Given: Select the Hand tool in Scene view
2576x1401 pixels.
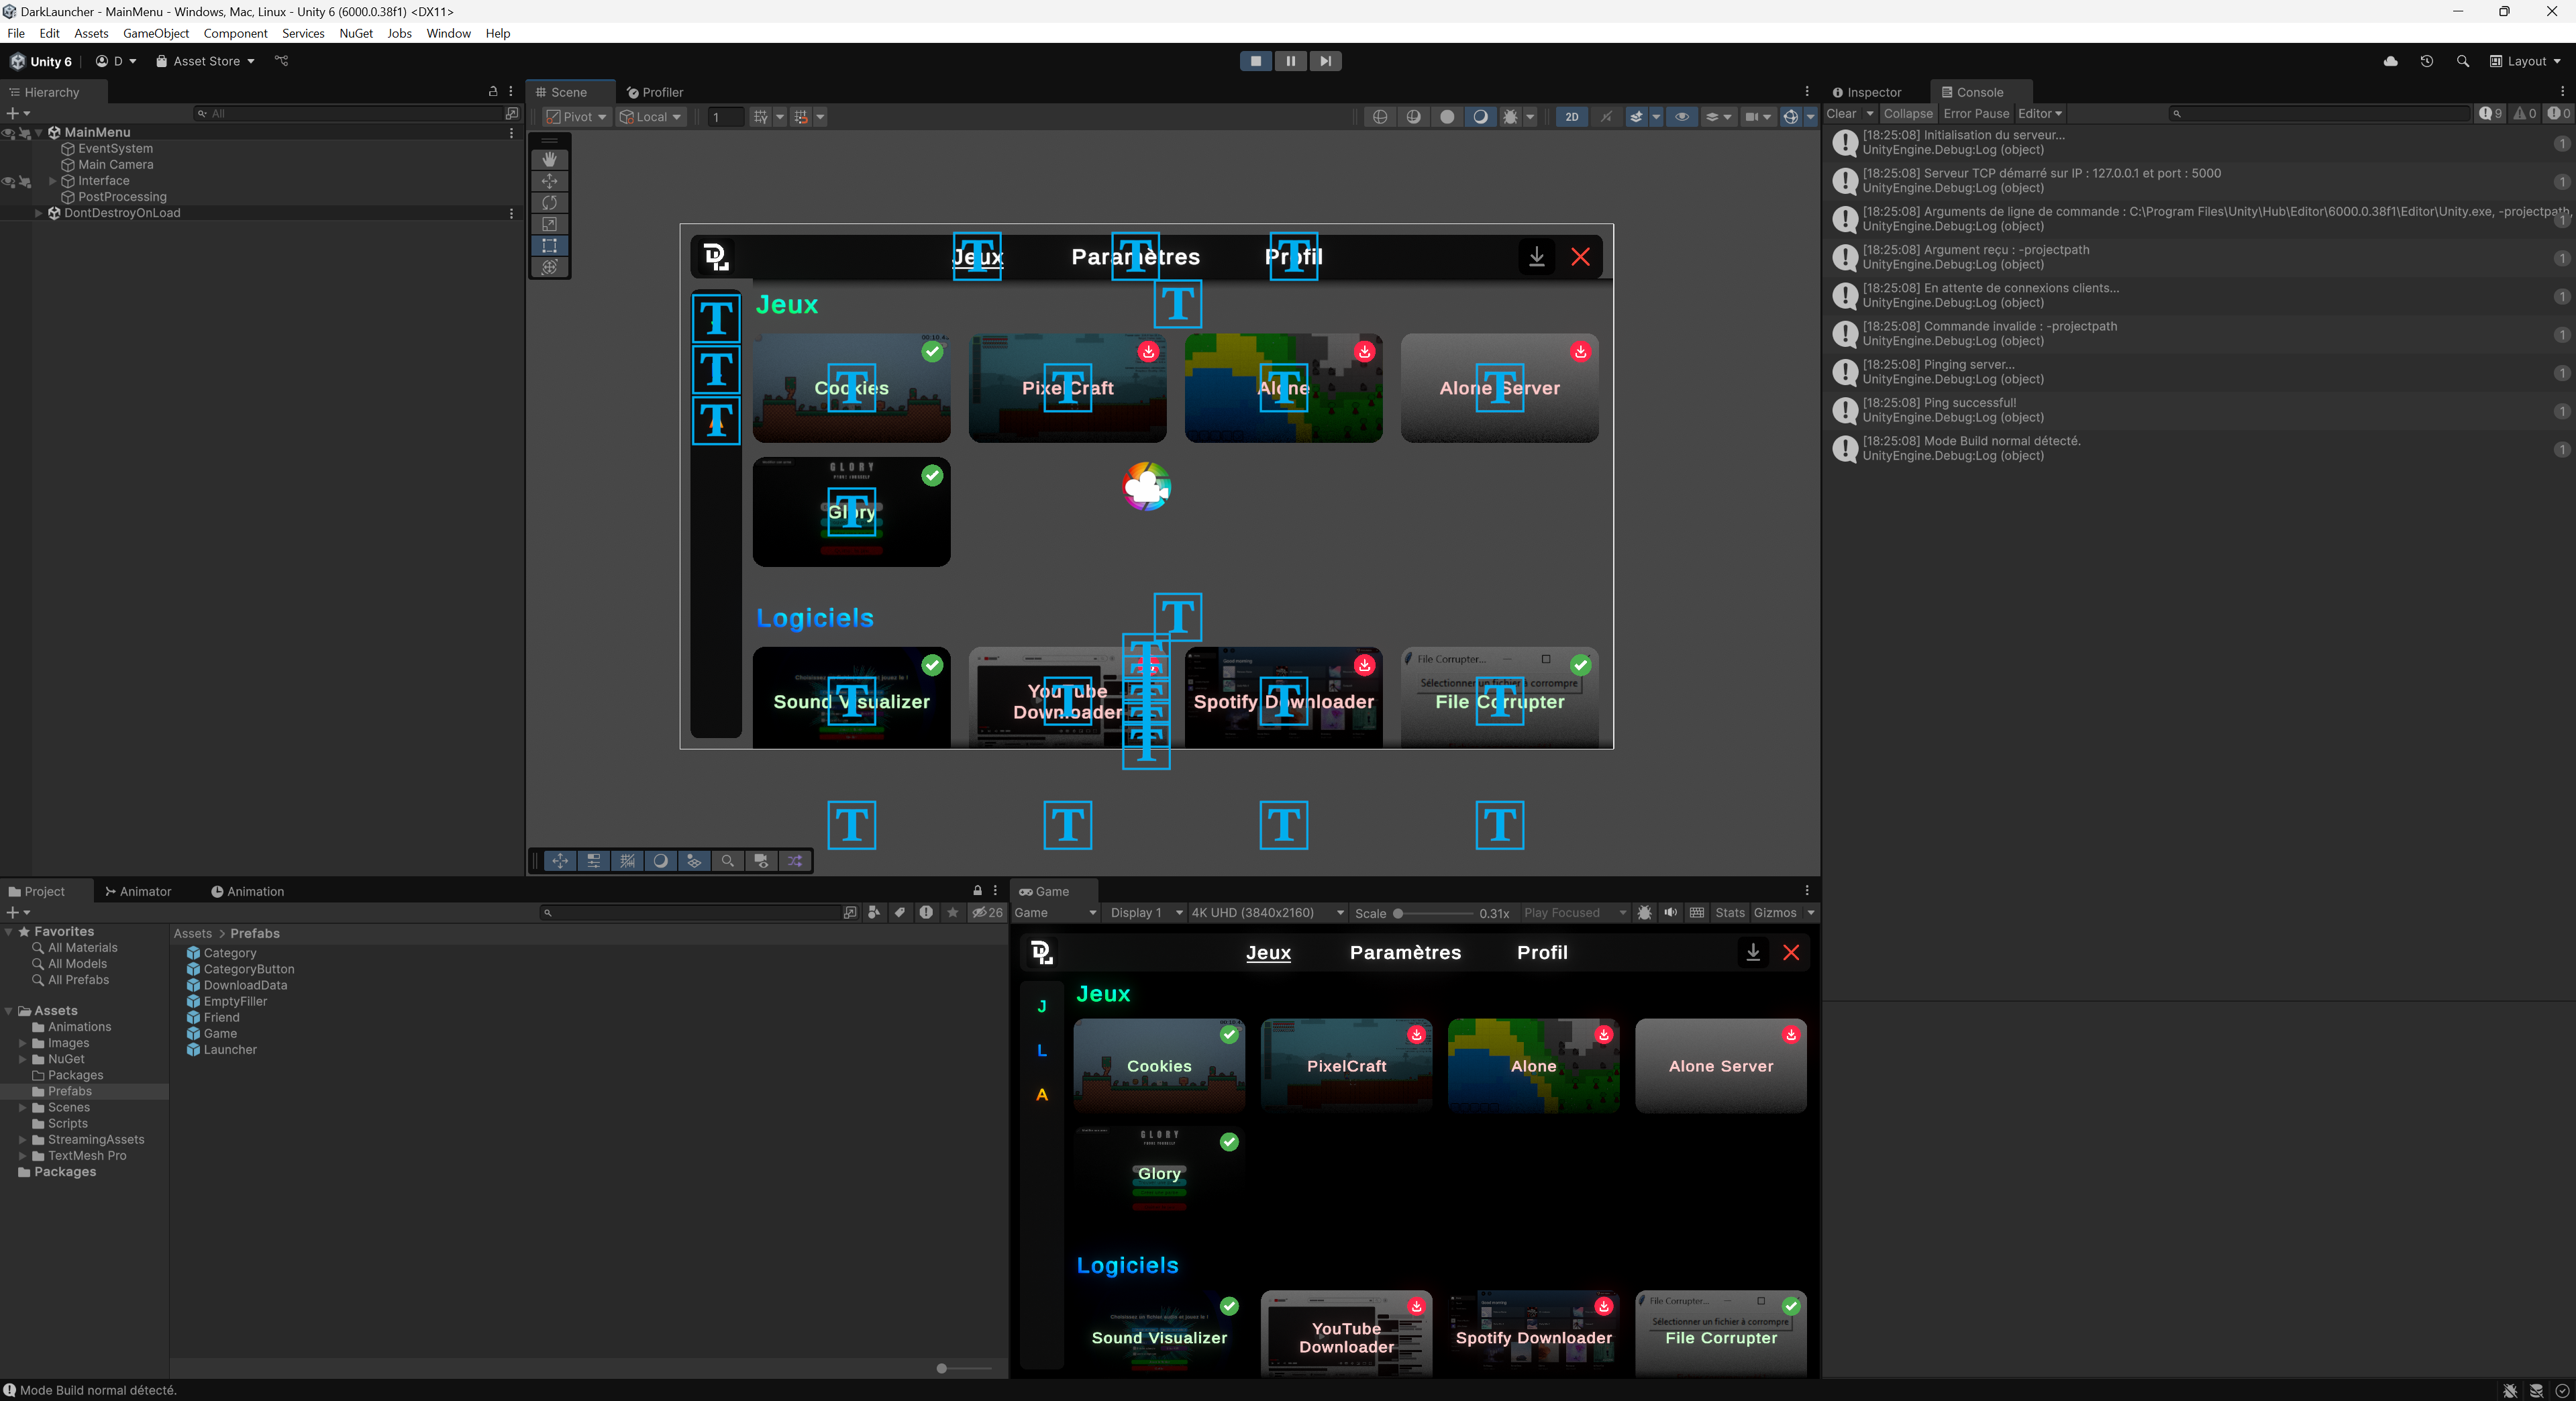Looking at the screenshot, I should tap(549, 159).
